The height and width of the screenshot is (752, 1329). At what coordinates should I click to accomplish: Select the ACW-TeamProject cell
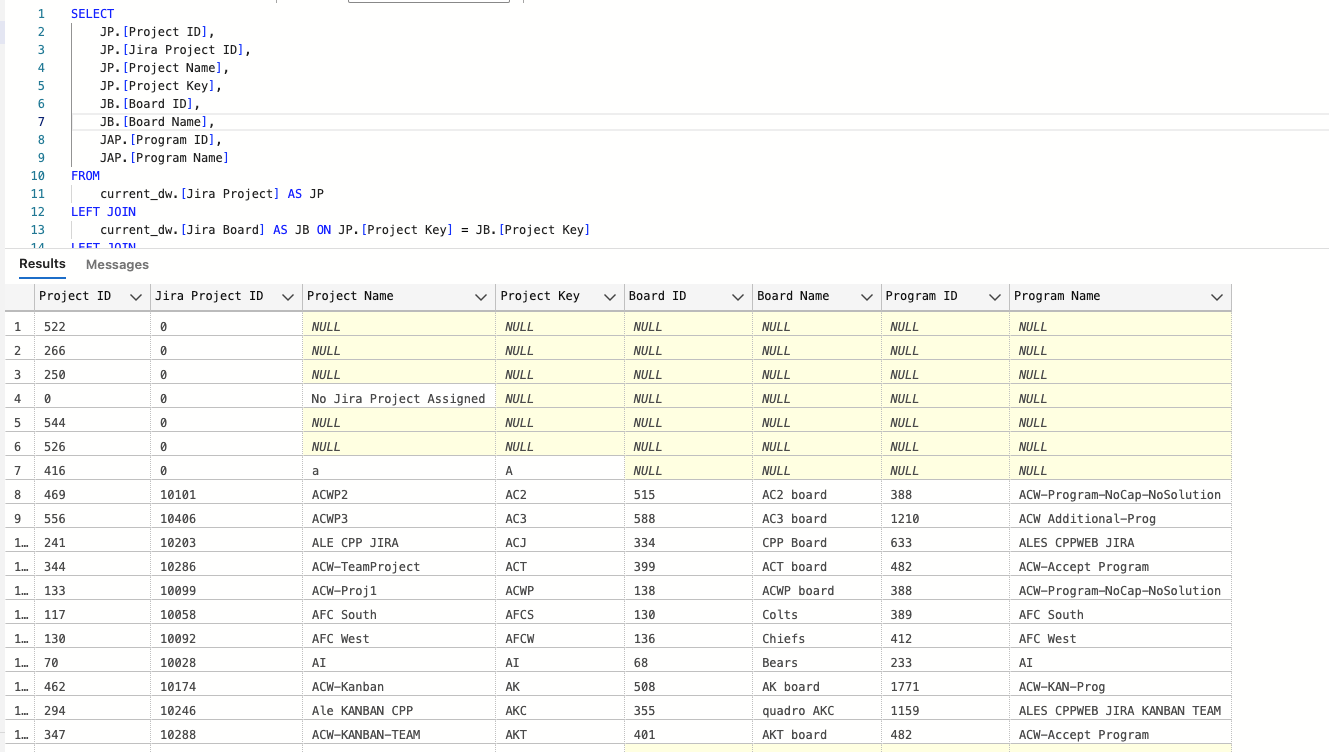tap(399, 567)
